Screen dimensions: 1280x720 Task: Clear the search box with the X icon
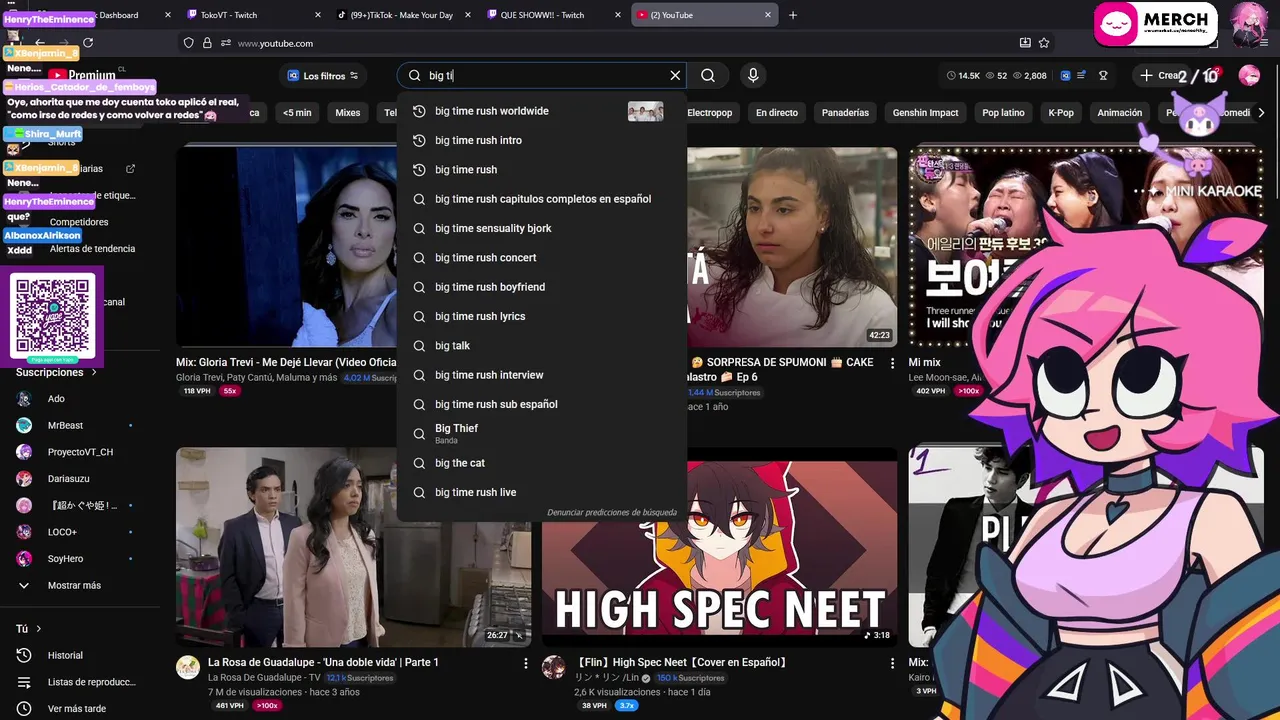tap(675, 75)
